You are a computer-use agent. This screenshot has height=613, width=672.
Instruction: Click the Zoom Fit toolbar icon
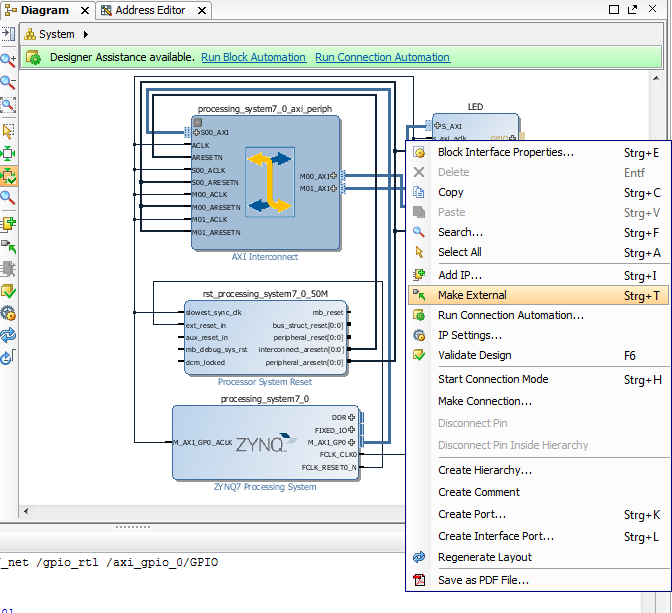click(8, 105)
